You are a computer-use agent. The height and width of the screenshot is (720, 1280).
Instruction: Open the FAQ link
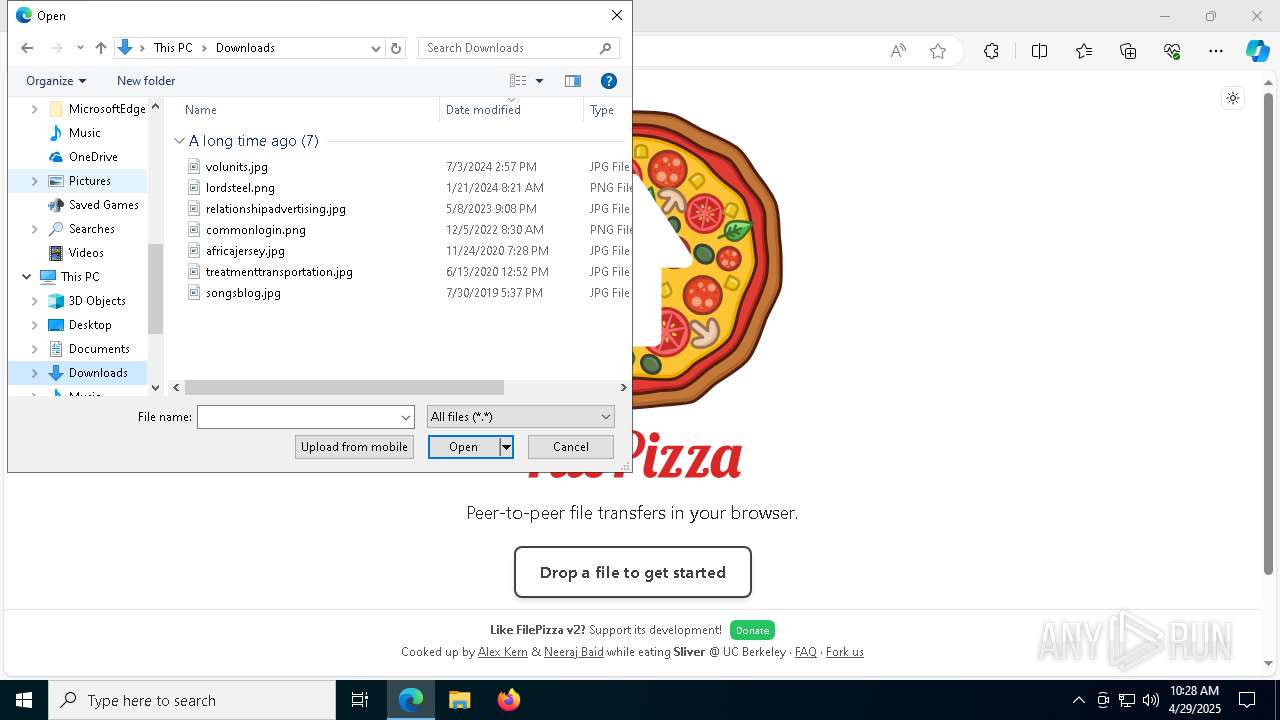[806, 652]
